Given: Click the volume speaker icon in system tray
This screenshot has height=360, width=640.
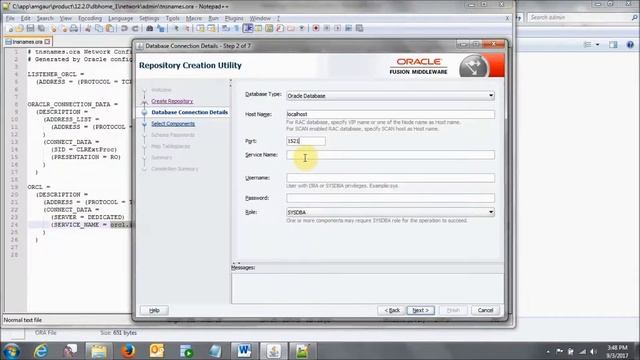Looking at the screenshot, I should tap(594, 351).
